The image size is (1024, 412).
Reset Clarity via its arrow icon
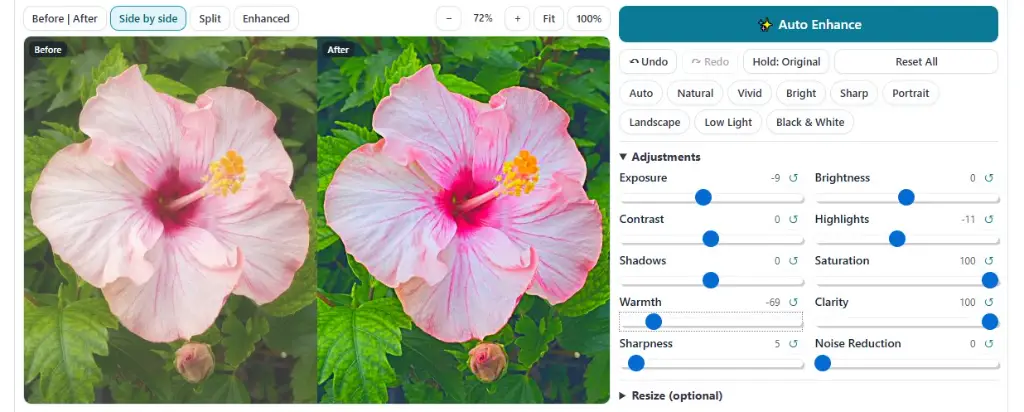pos(989,302)
